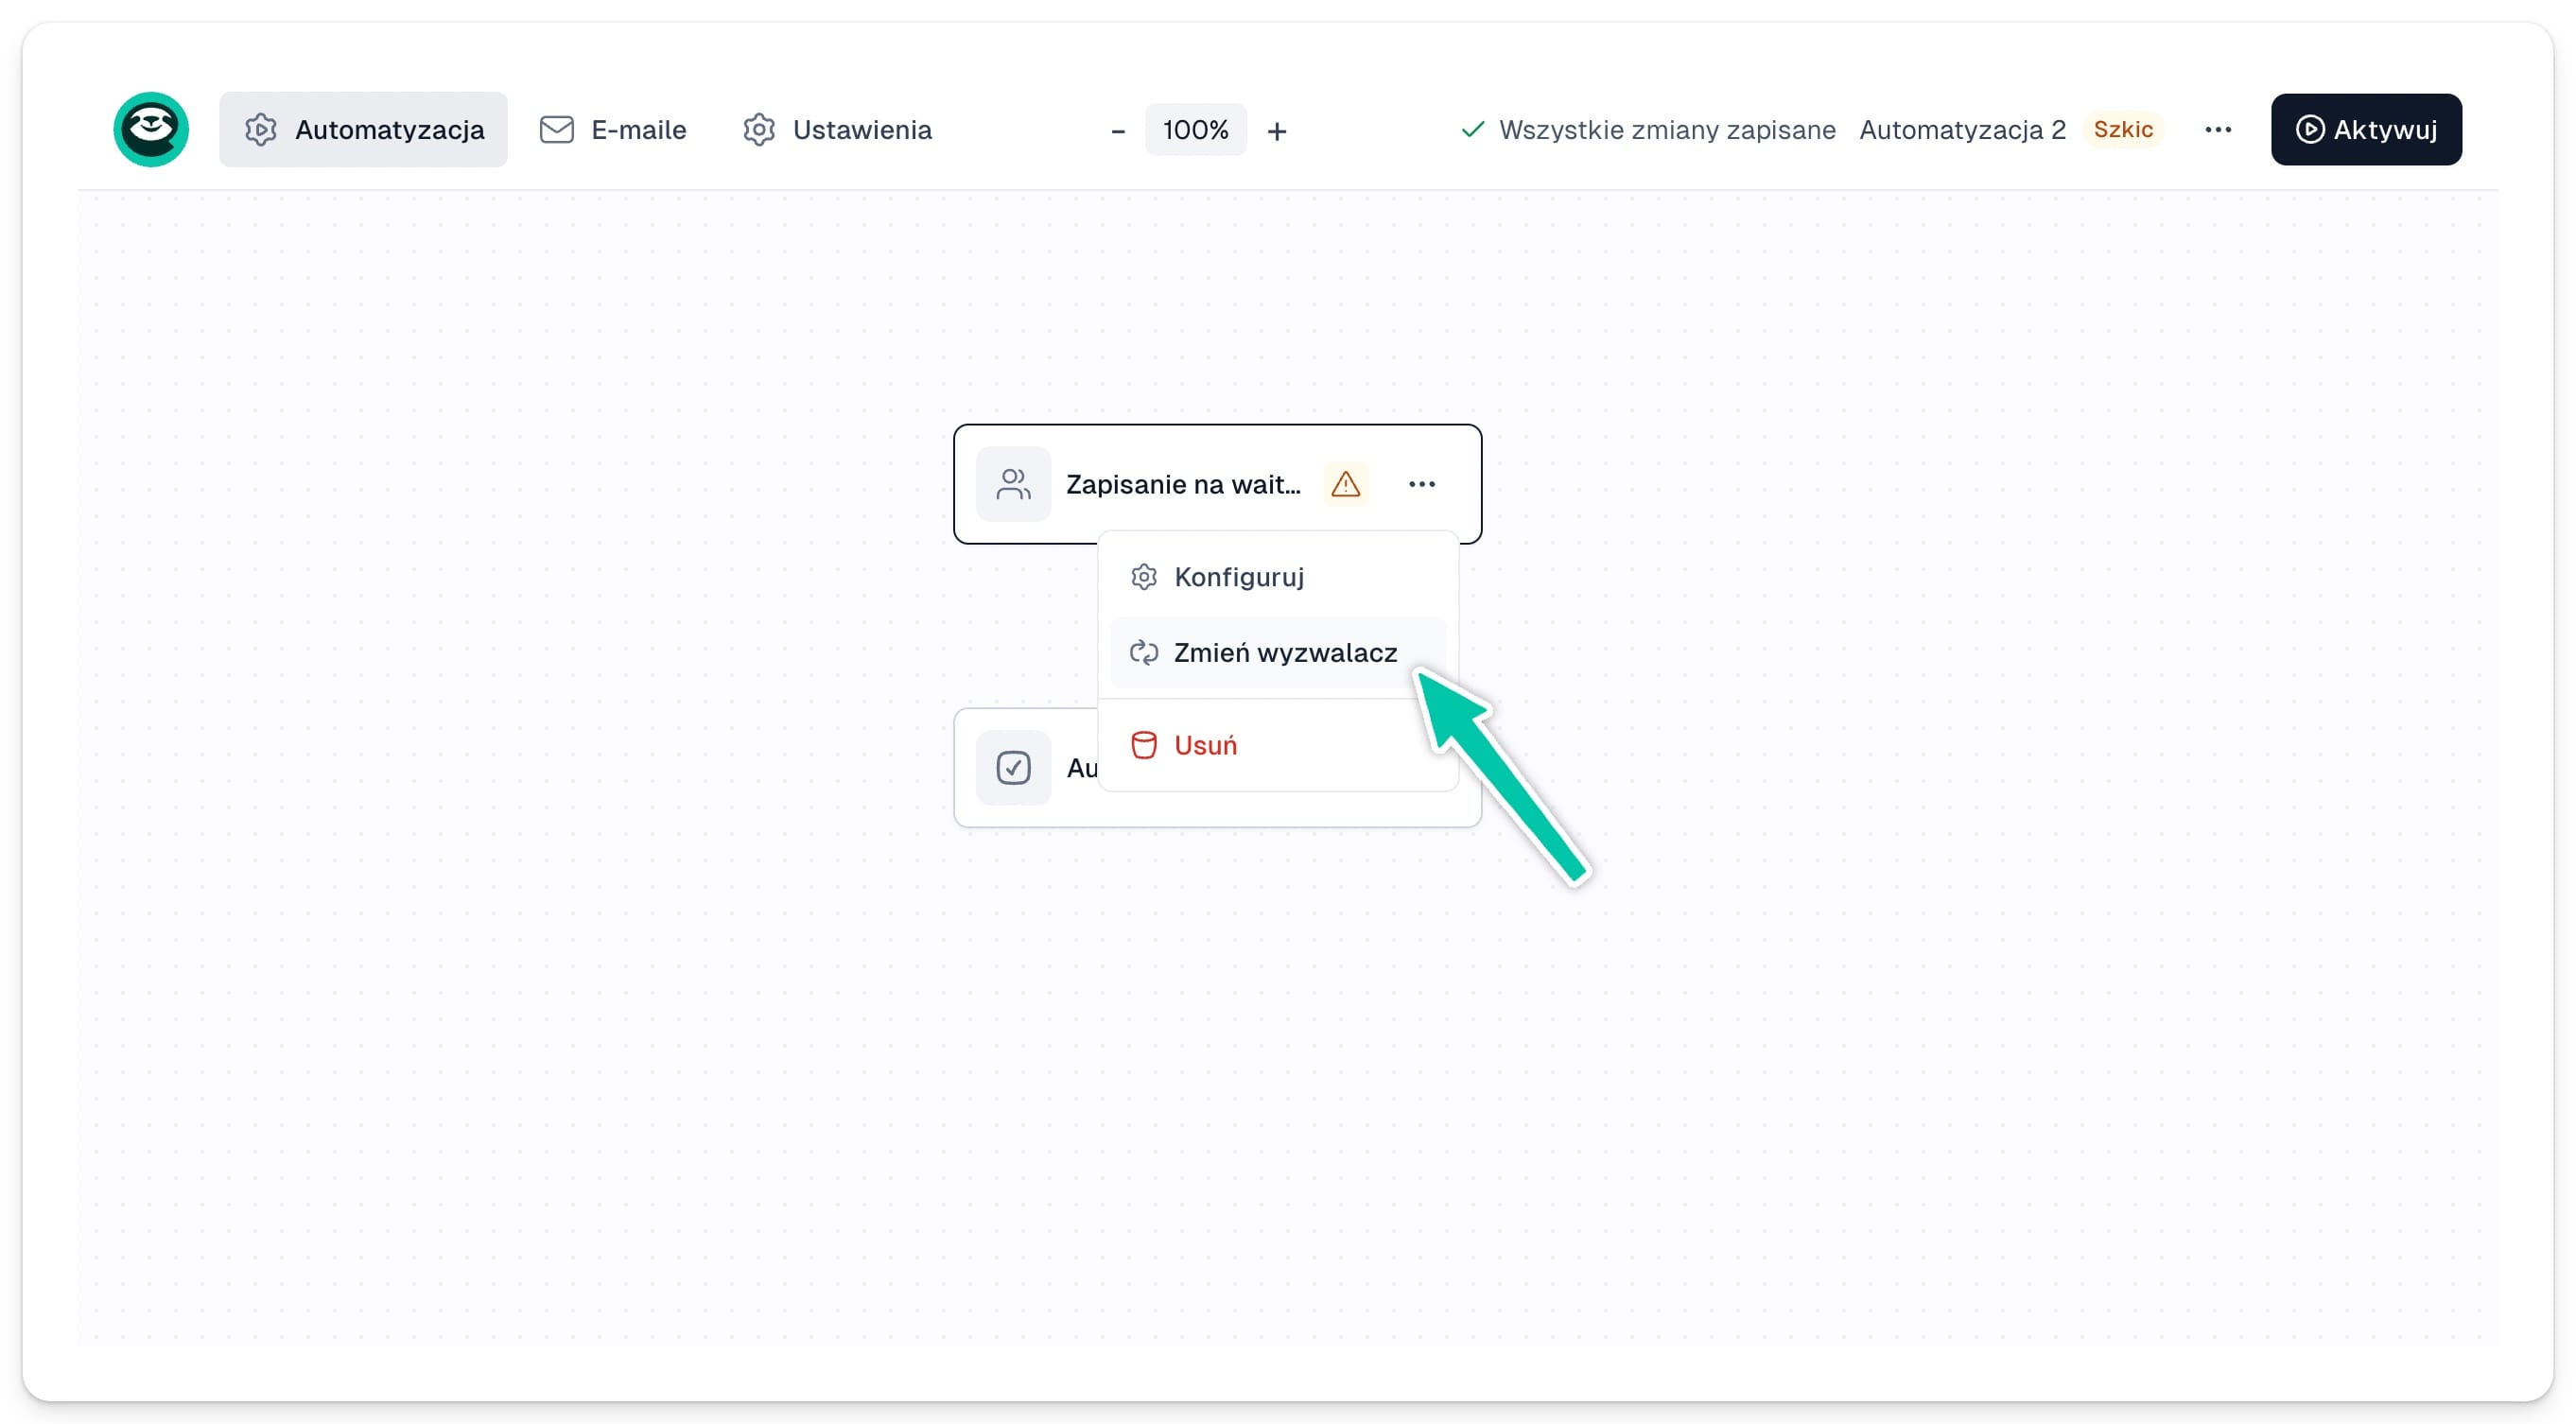Click the 100% zoom level value
Image resolution: width=2576 pixels, height=1424 pixels.
[x=1195, y=130]
